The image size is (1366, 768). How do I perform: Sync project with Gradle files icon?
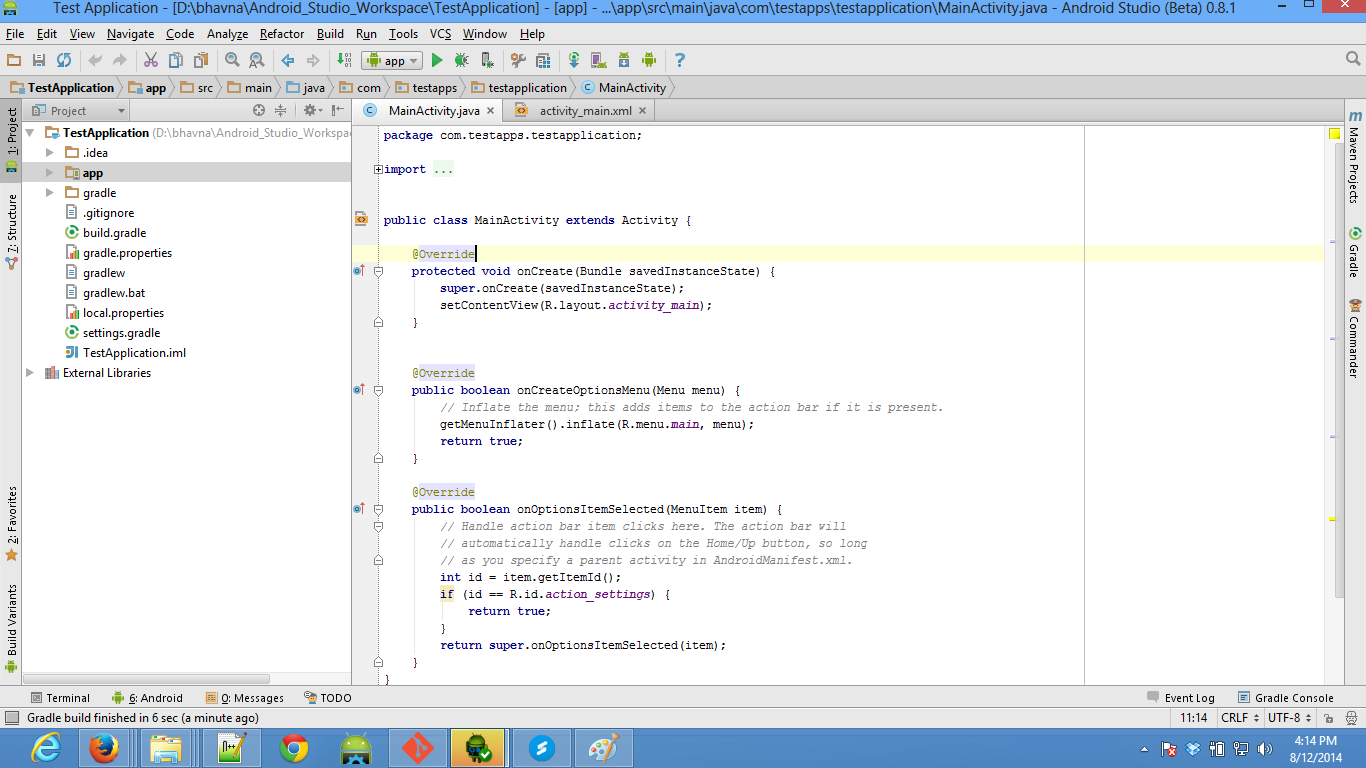[574, 61]
